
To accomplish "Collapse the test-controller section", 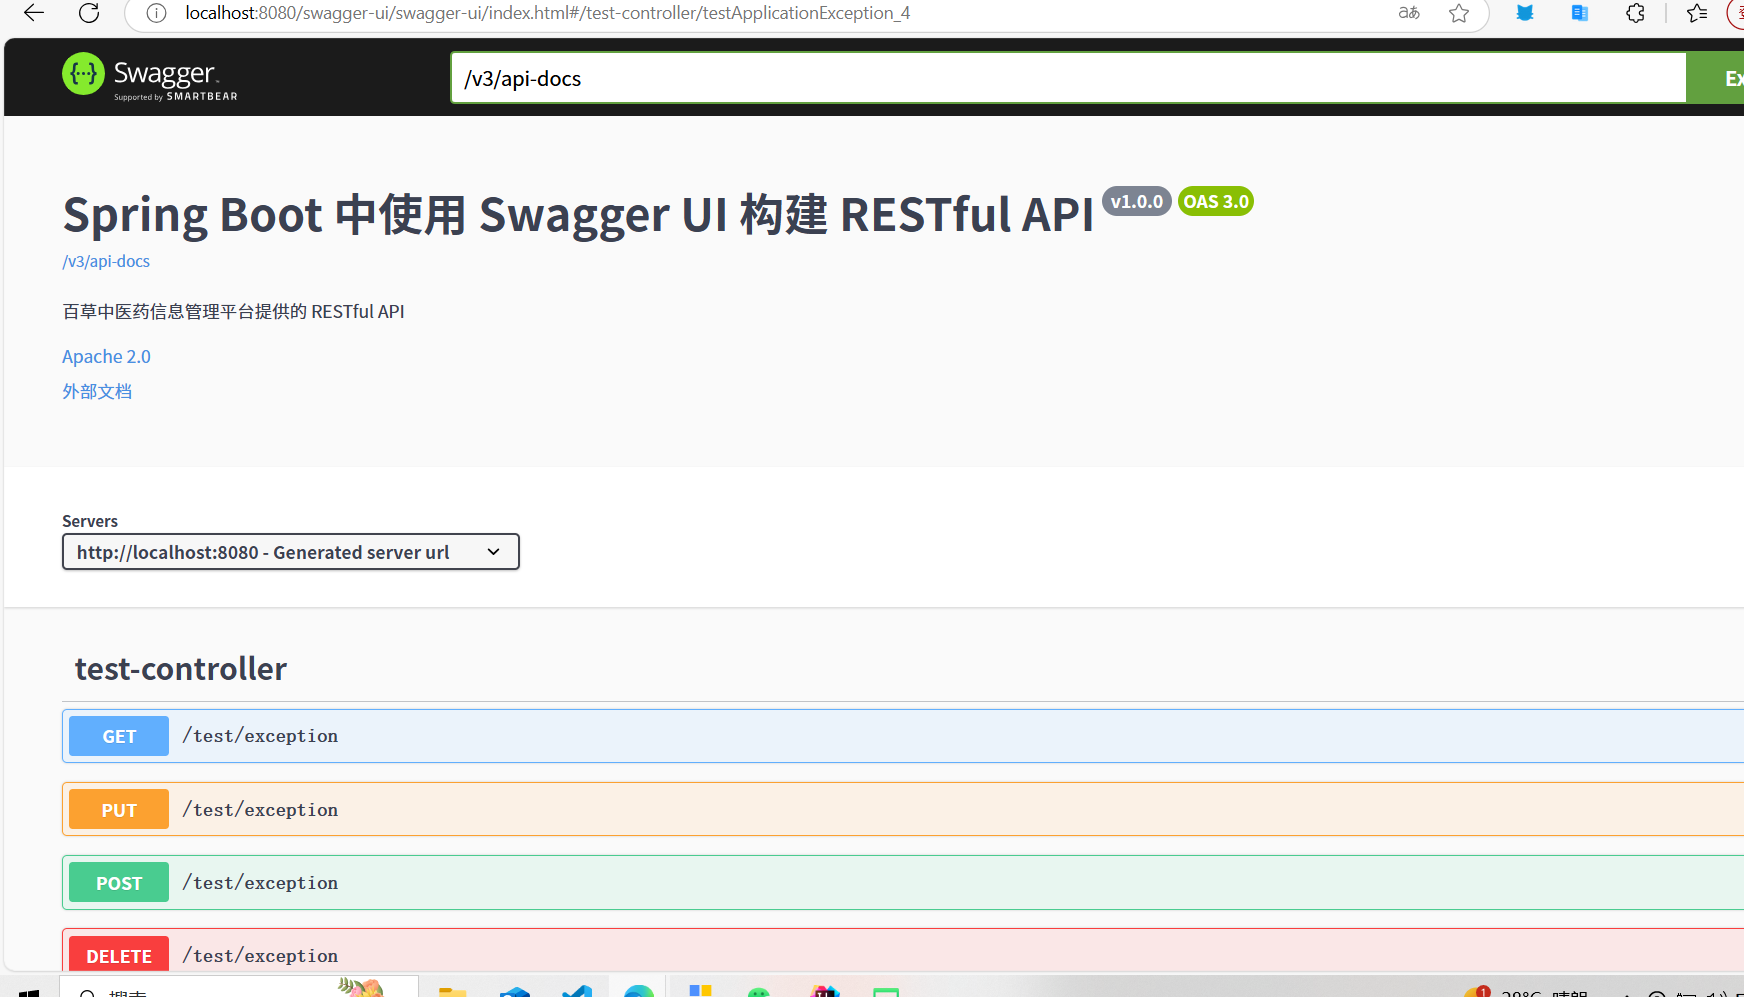I will coord(181,669).
